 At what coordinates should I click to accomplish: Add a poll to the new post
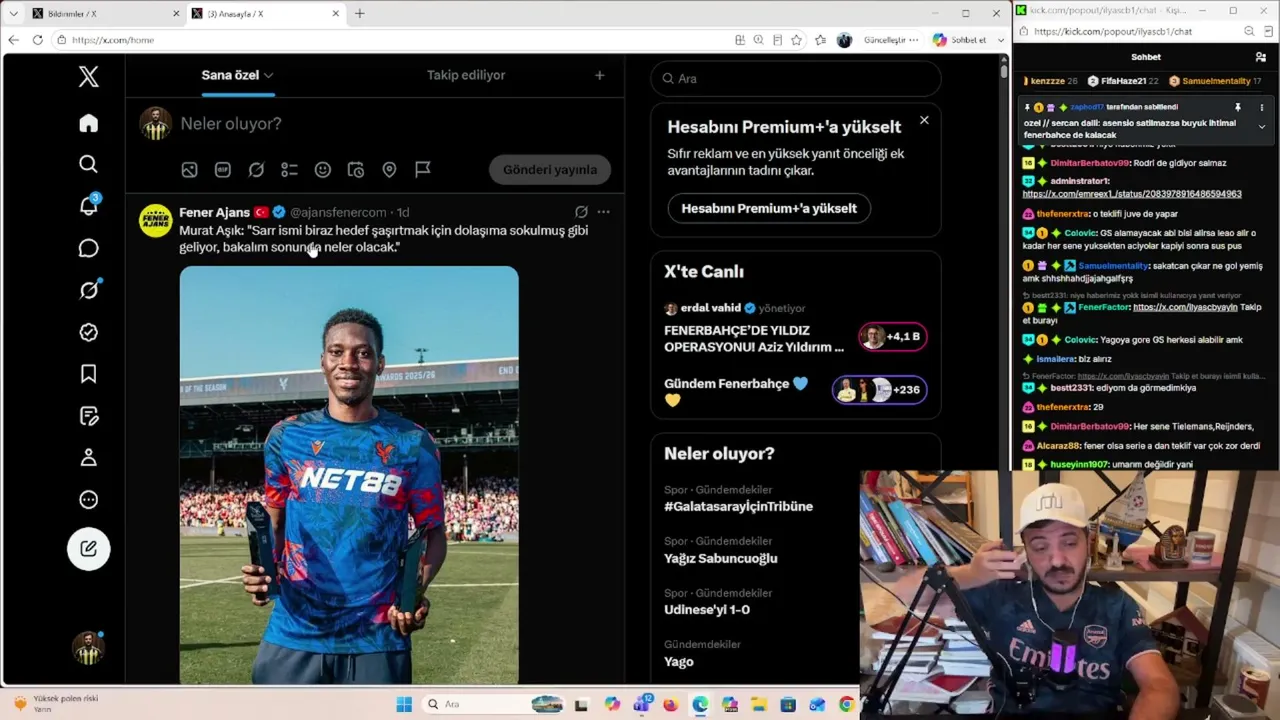[x=289, y=170]
